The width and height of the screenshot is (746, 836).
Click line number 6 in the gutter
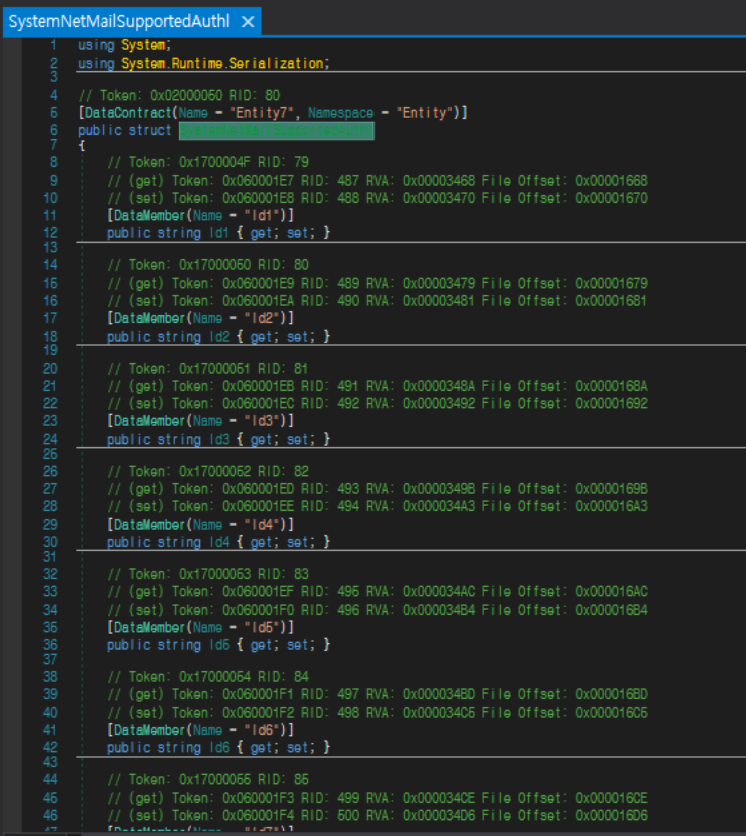[53, 130]
